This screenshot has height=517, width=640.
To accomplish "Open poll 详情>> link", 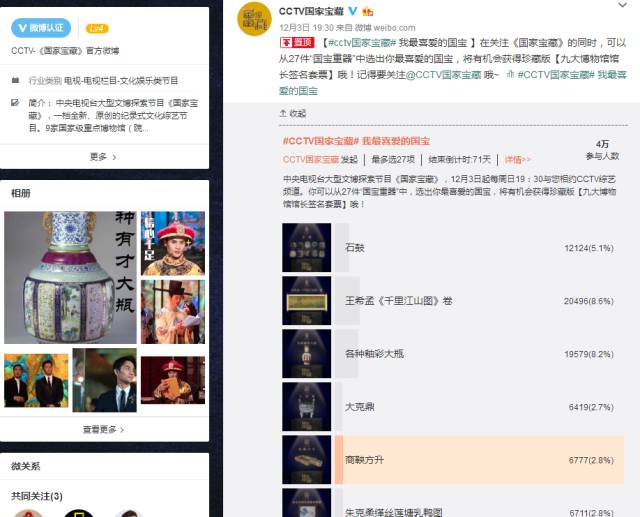I will pyautogui.click(x=518, y=159).
